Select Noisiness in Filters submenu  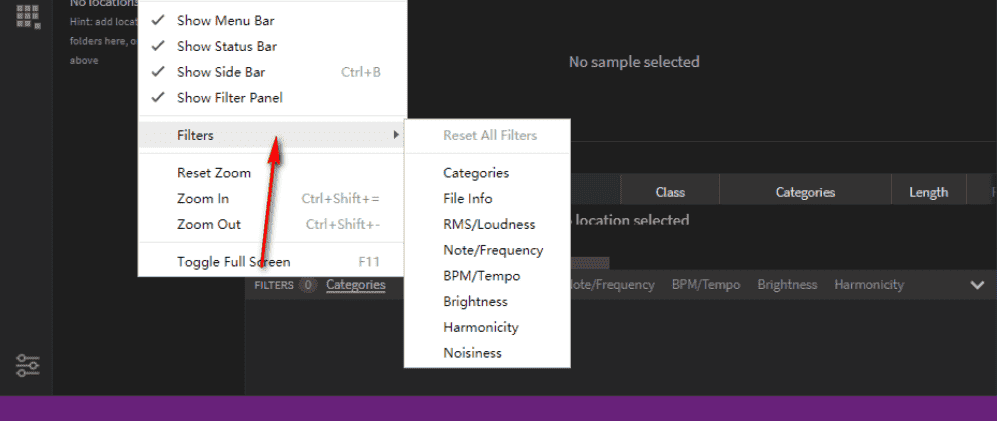[x=487, y=353]
